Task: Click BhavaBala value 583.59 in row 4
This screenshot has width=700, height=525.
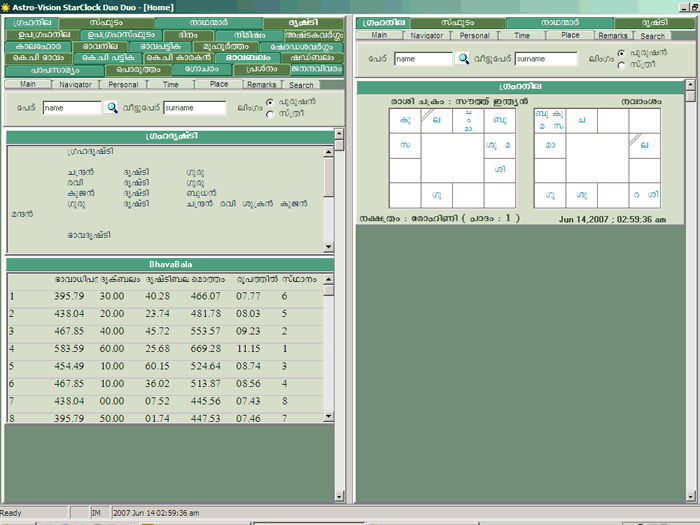Action: point(69,349)
